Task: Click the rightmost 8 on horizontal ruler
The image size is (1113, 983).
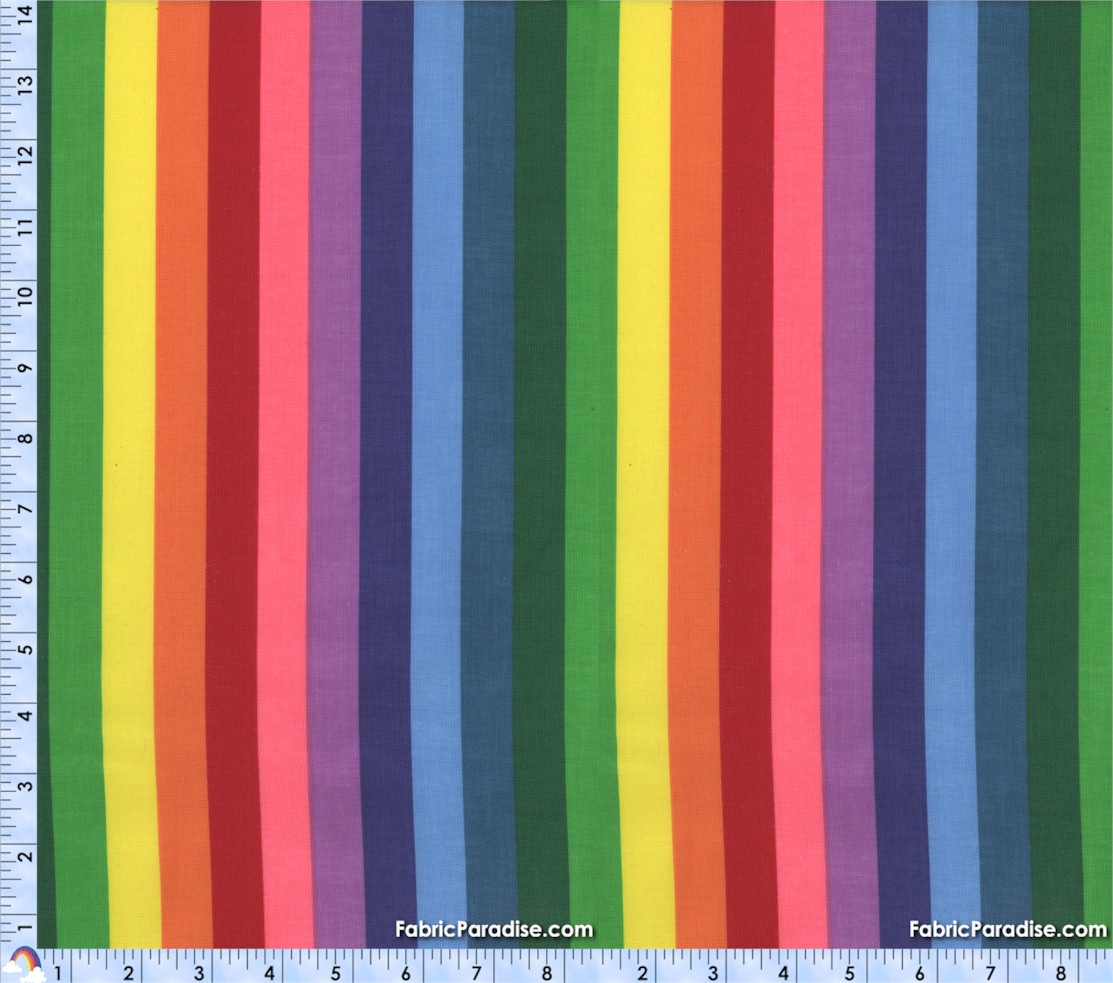Action: click(x=1059, y=972)
